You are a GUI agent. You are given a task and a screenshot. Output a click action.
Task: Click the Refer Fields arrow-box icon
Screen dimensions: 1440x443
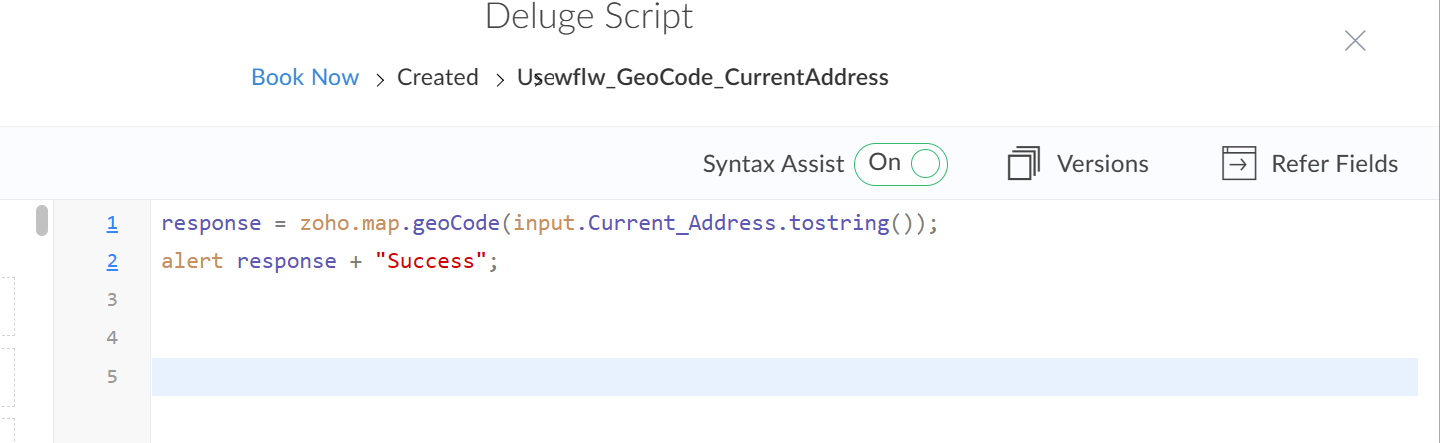1239,163
